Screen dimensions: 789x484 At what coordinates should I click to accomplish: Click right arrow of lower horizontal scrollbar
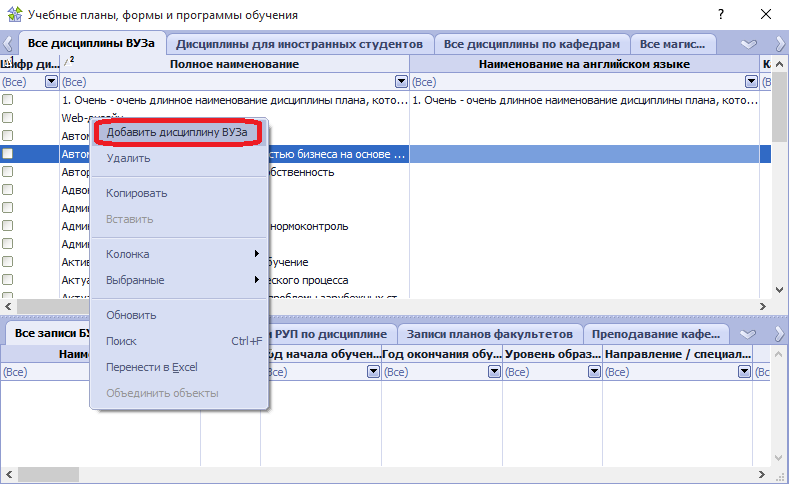[763, 474]
